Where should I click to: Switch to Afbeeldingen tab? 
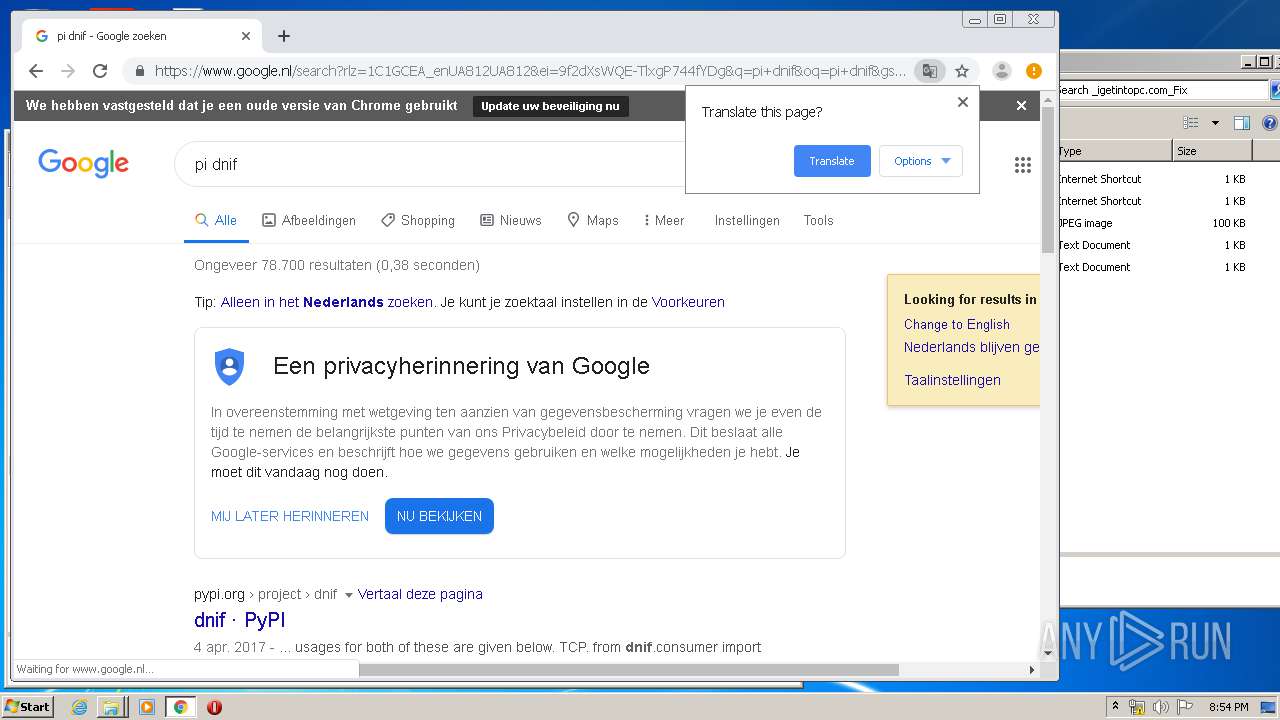309,220
